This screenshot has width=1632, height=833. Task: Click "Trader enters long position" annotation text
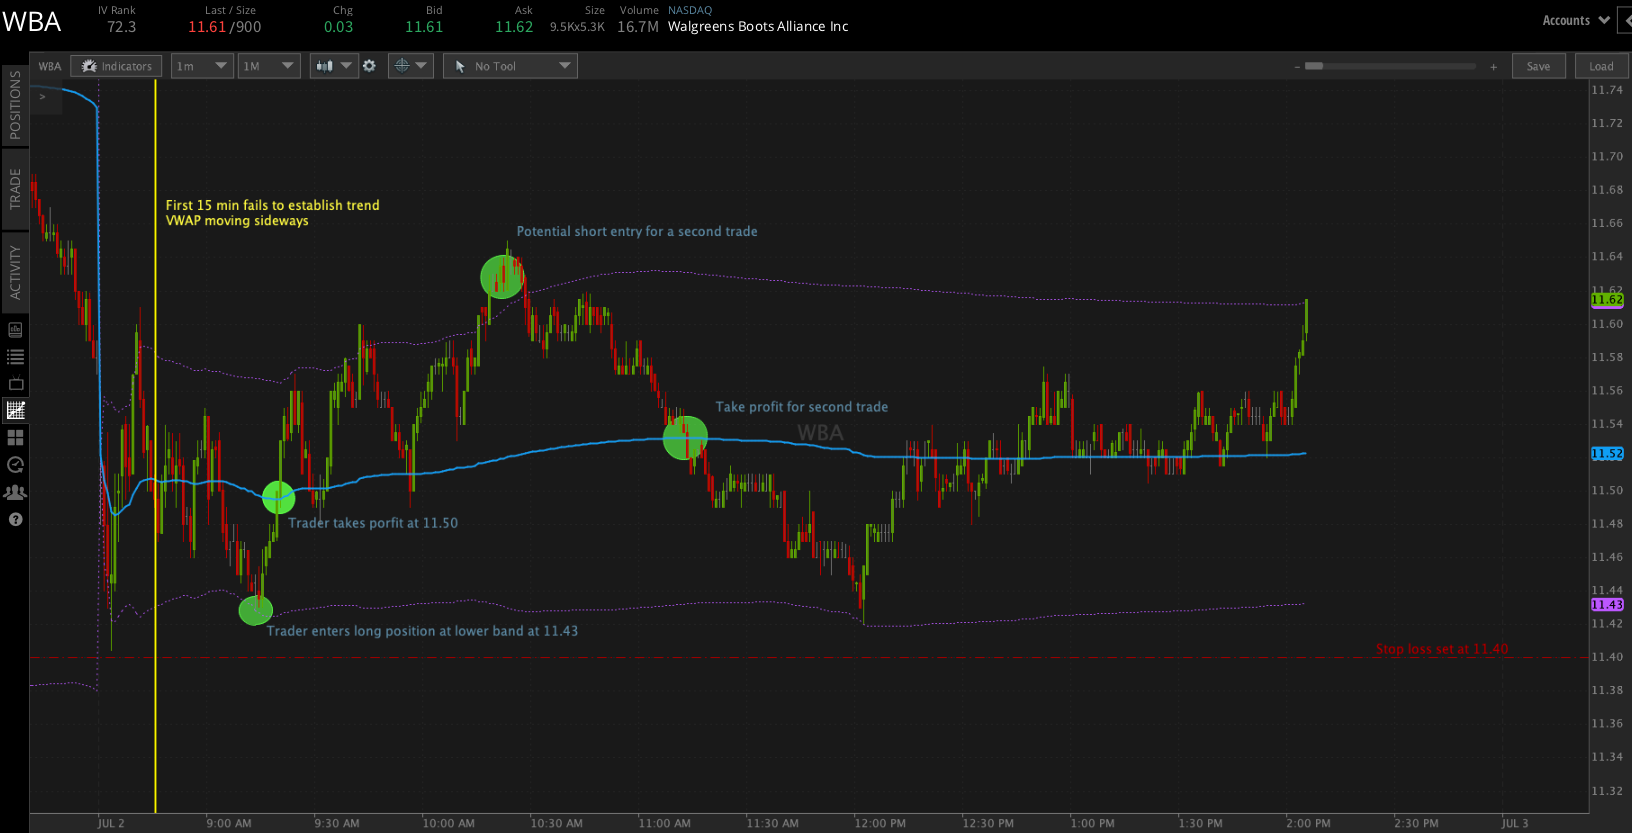(x=422, y=631)
